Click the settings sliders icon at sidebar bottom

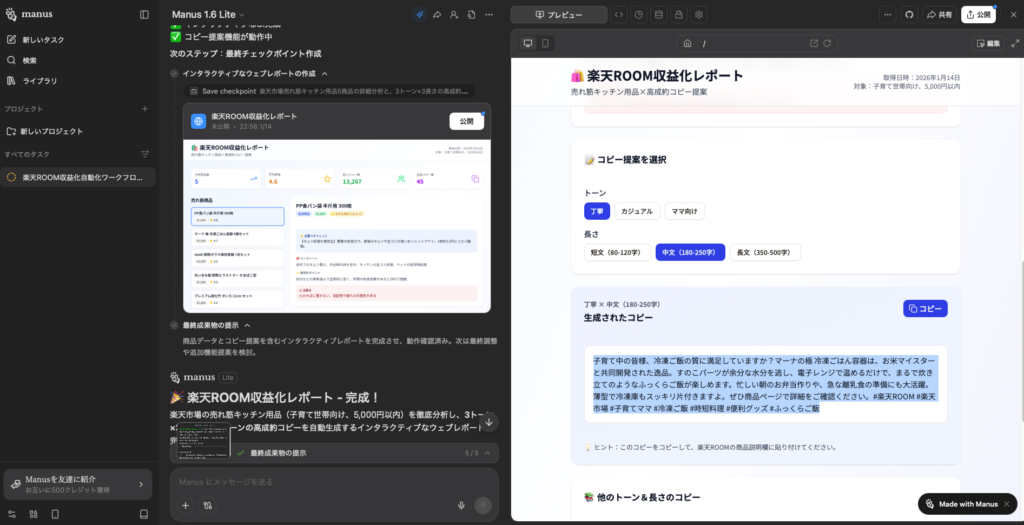coord(12,514)
